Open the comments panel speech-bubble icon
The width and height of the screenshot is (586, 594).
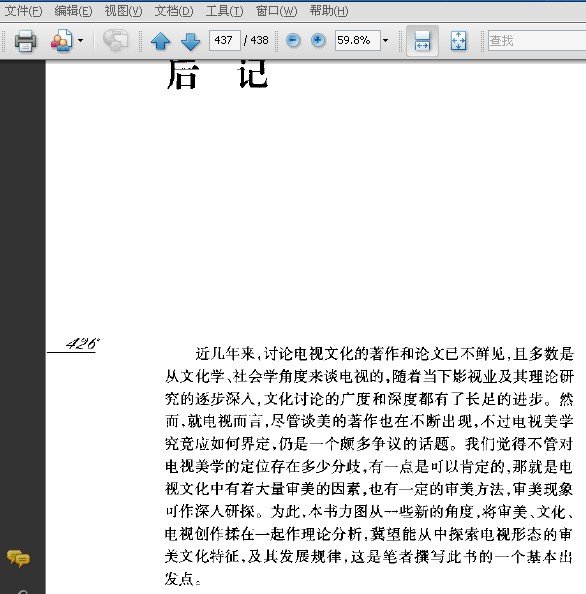click(x=18, y=558)
